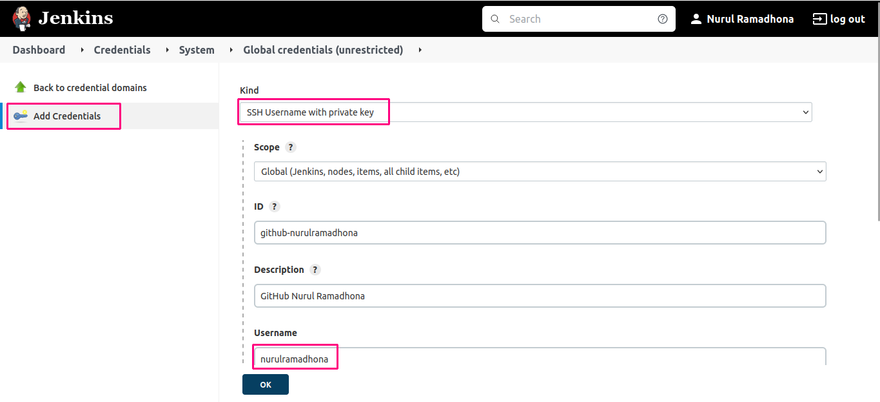Expand arrow after Global credentials breadcrumb
This screenshot has height=402, width=880.
[420, 50]
